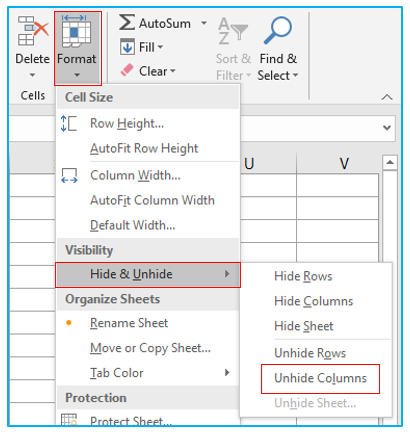Click the Find & Select magnifier icon
Screen dimensions: 410x435
(278, 31)
